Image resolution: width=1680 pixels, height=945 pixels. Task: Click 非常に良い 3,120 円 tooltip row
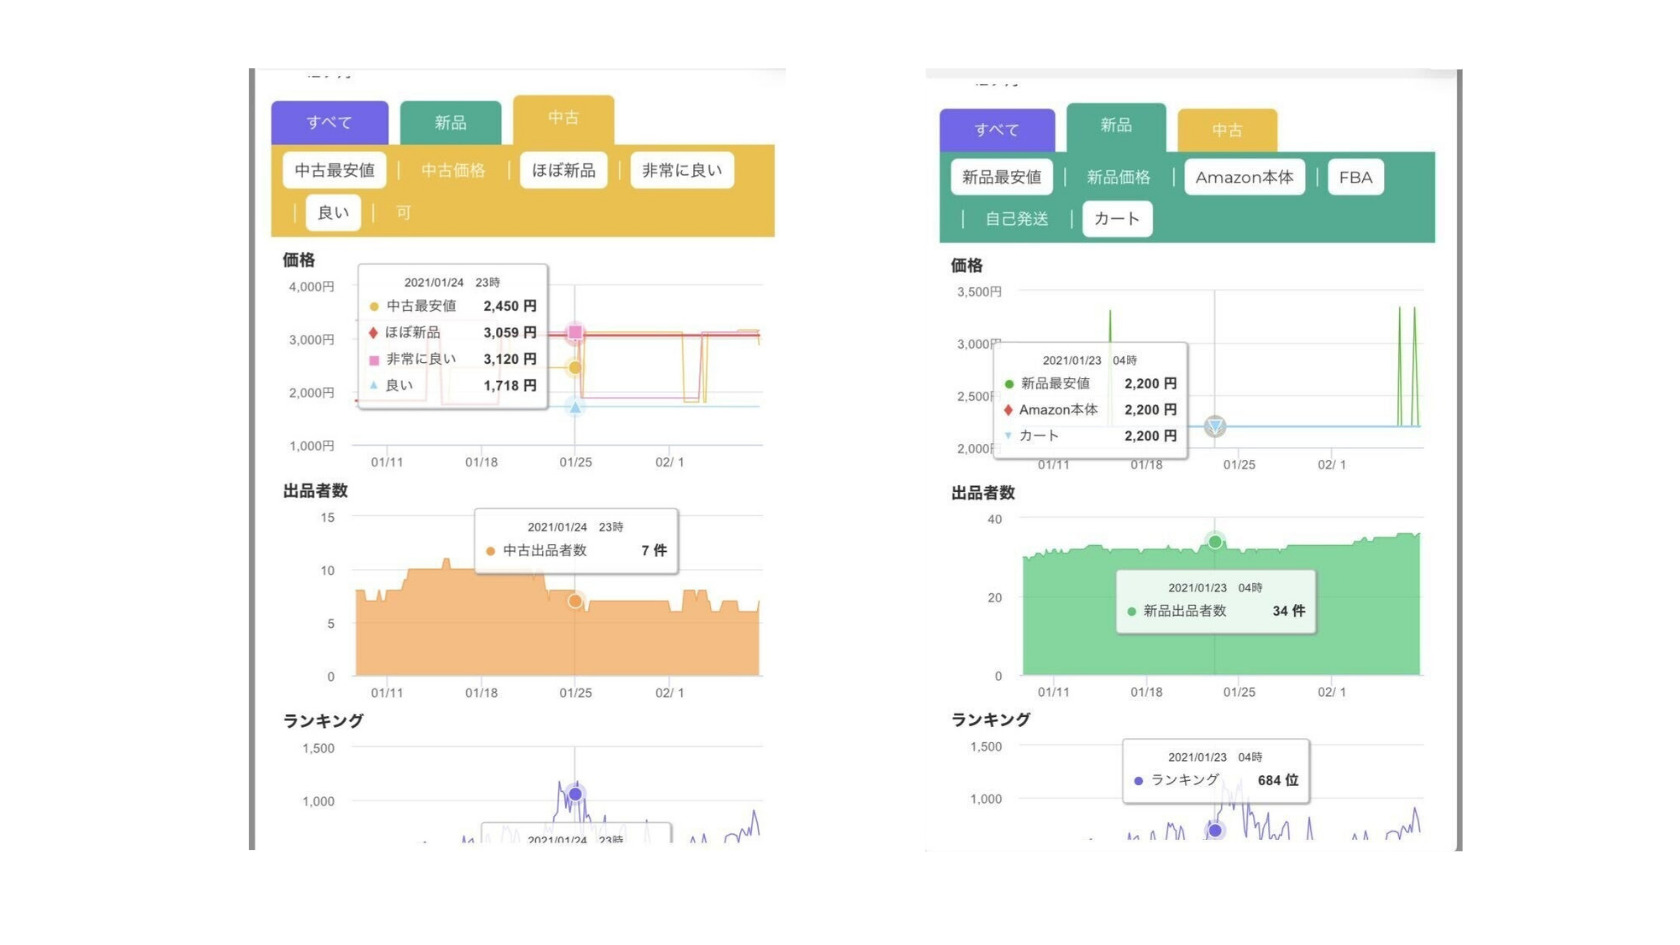click(x=453, y=359)
